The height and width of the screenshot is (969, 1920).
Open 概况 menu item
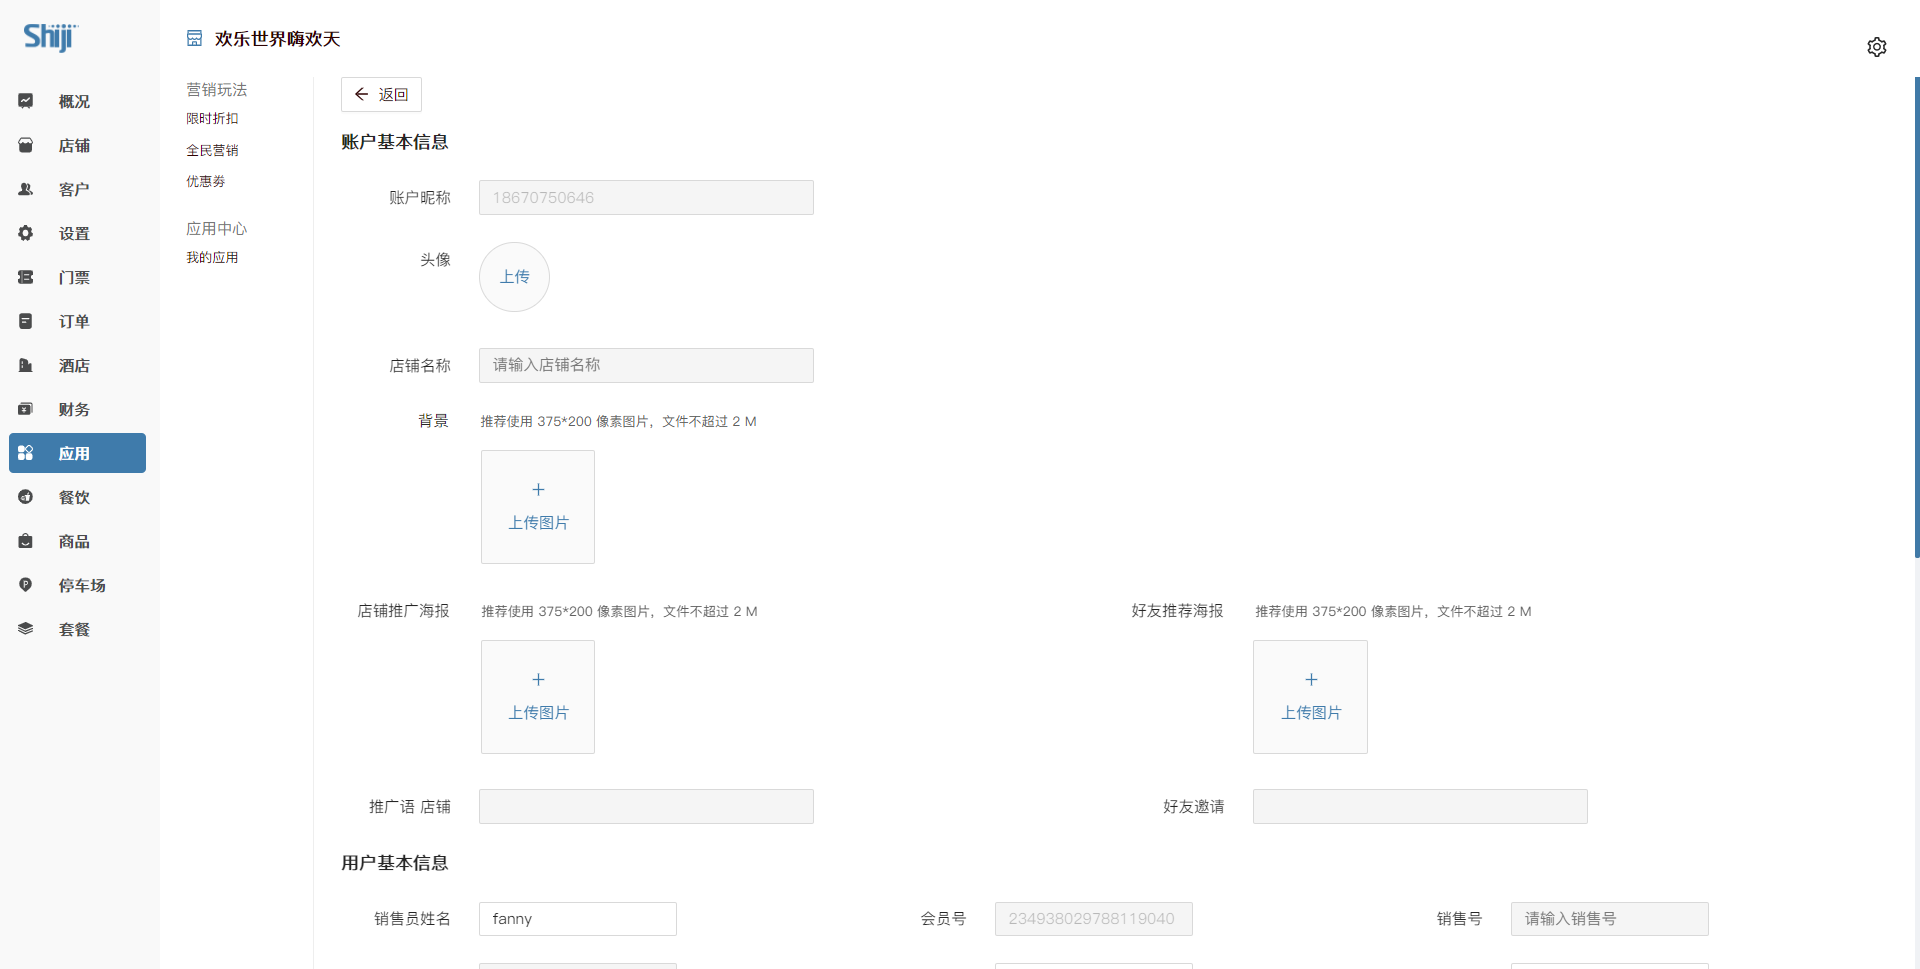pyautogui.click(x=77, y=101)
